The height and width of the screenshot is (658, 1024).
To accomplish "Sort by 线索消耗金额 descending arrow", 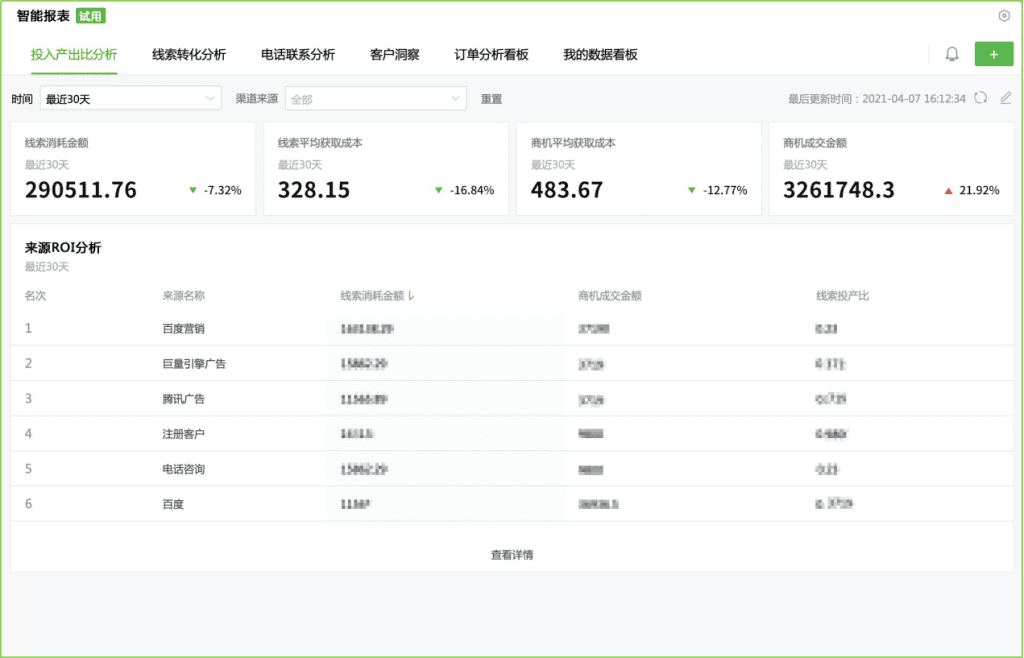I will [x=412, y=296].
